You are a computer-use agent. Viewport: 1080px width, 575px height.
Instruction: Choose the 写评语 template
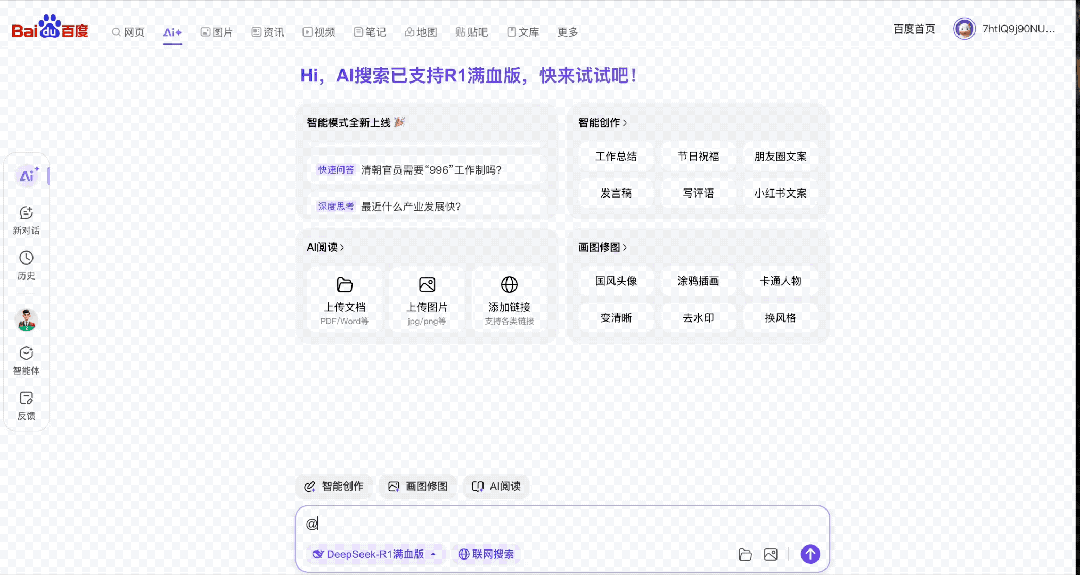(698, 194)
